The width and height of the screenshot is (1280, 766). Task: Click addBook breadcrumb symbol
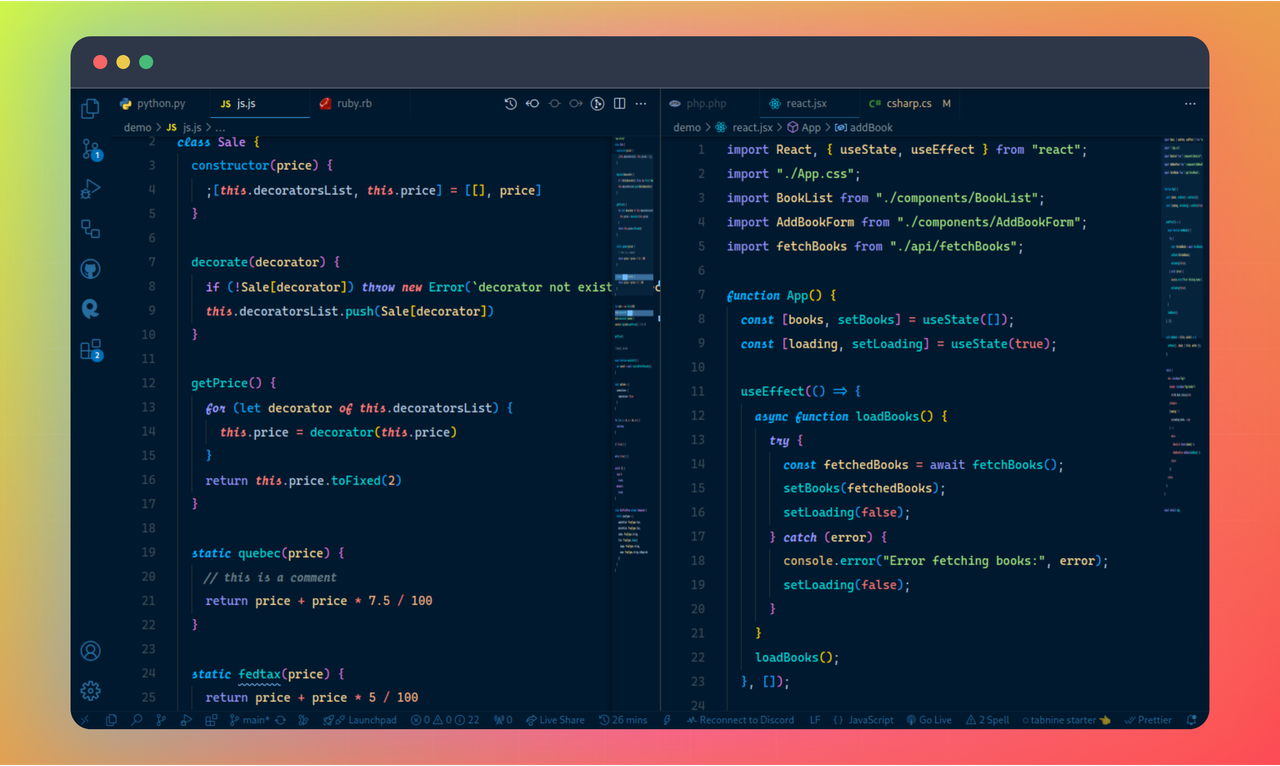[x=864, y=127]
